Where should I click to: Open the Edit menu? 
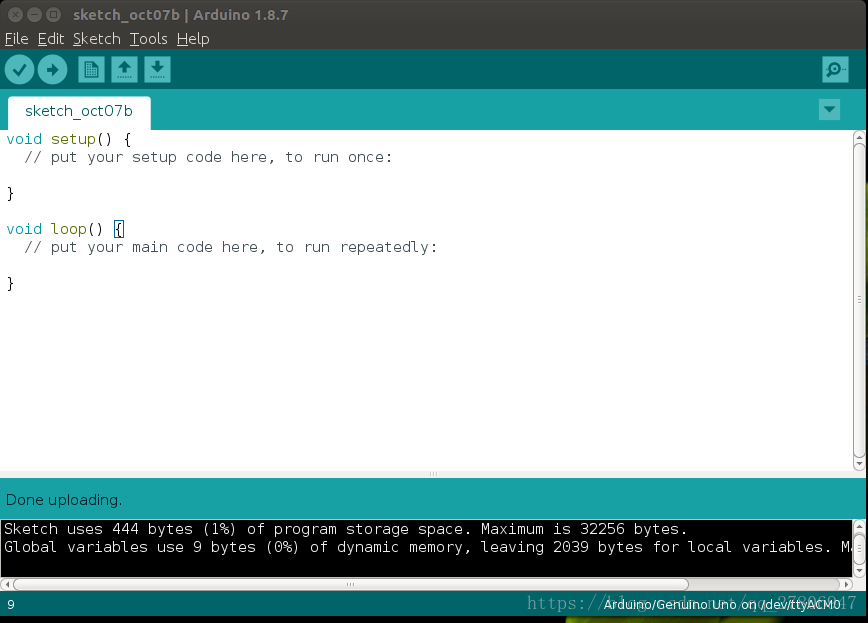(x=51, y=39)
